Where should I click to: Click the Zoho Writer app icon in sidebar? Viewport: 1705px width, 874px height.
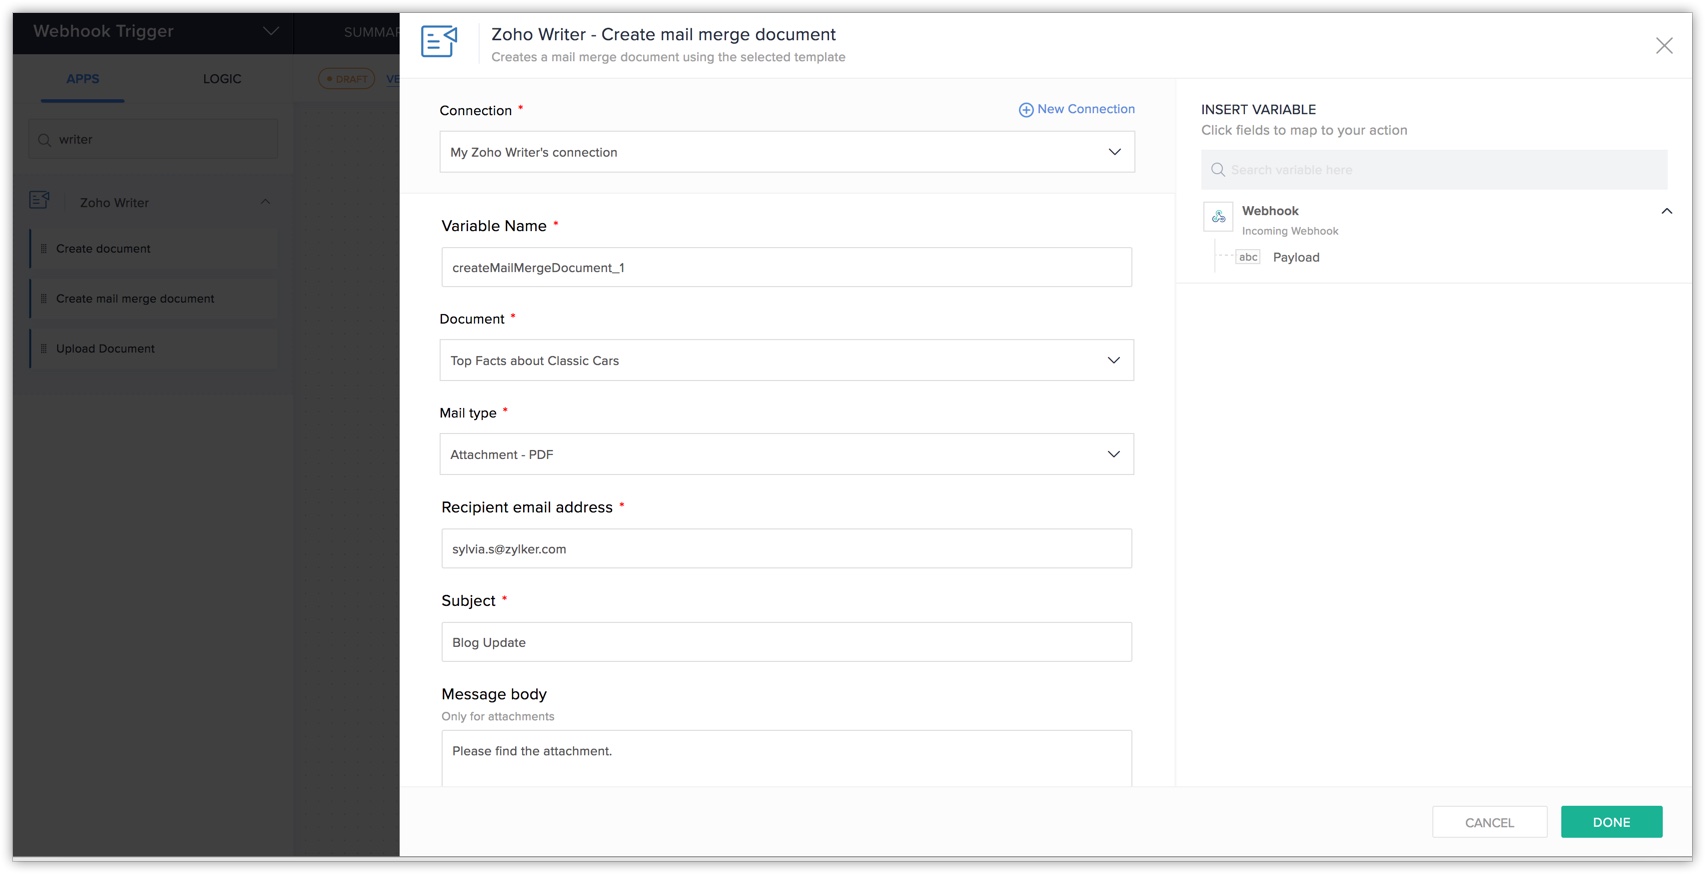[39, 201]
